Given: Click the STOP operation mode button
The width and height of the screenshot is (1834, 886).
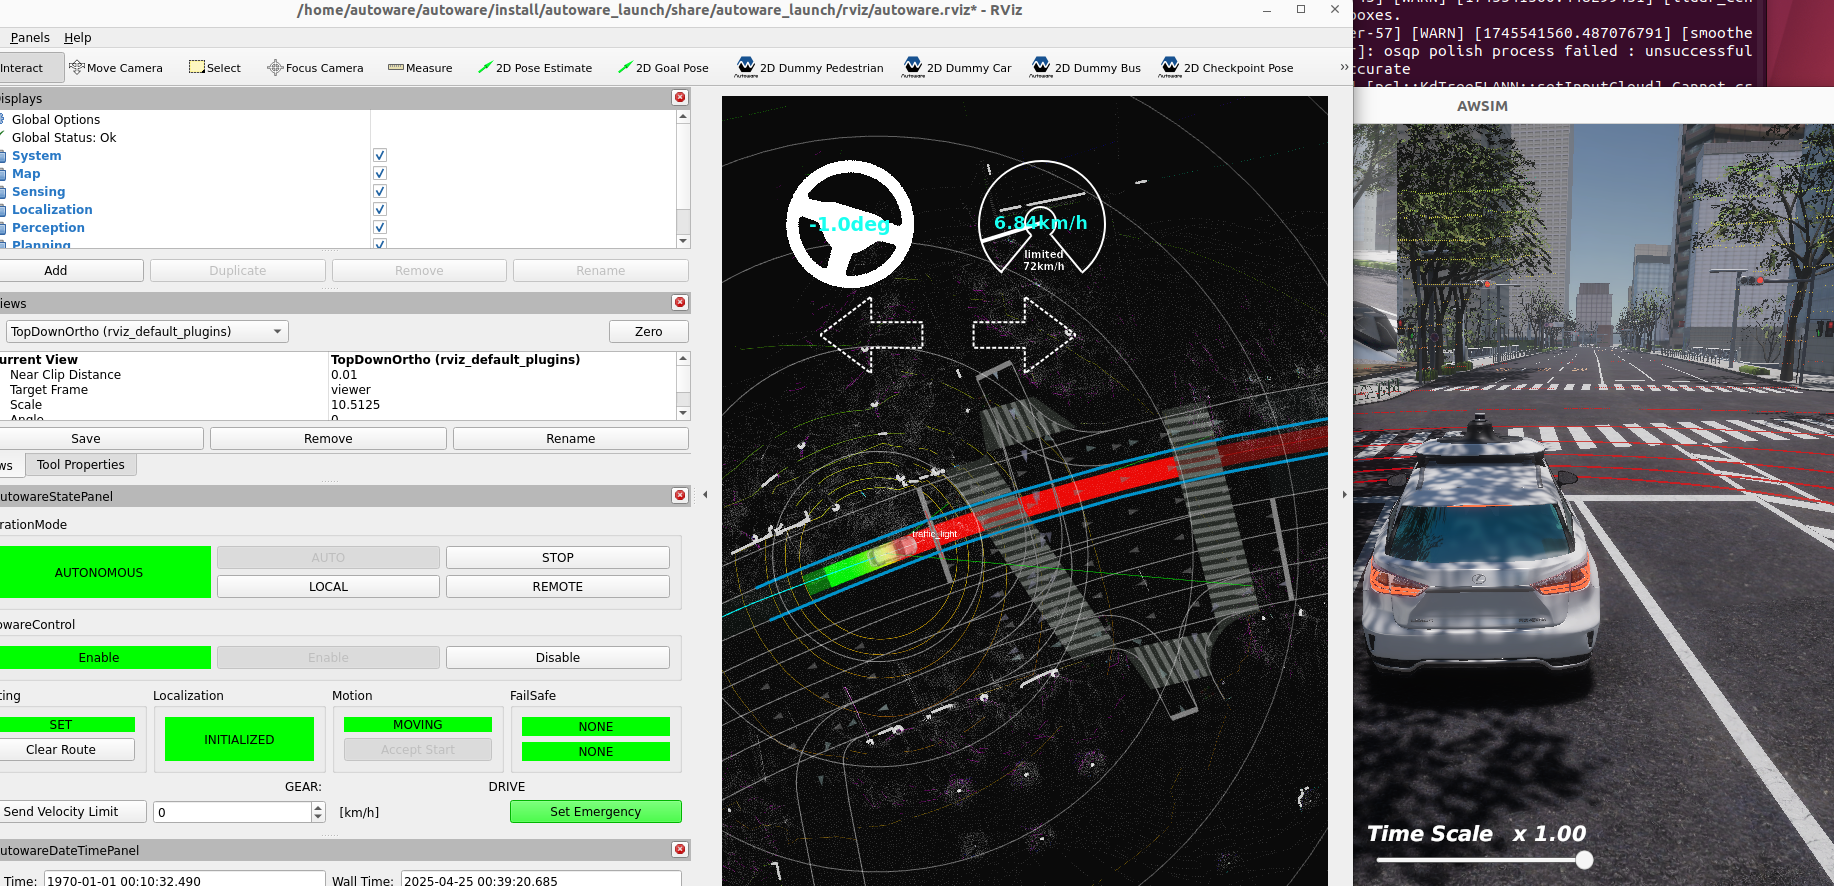Looking at the screenshot, I should coord(558,557).
